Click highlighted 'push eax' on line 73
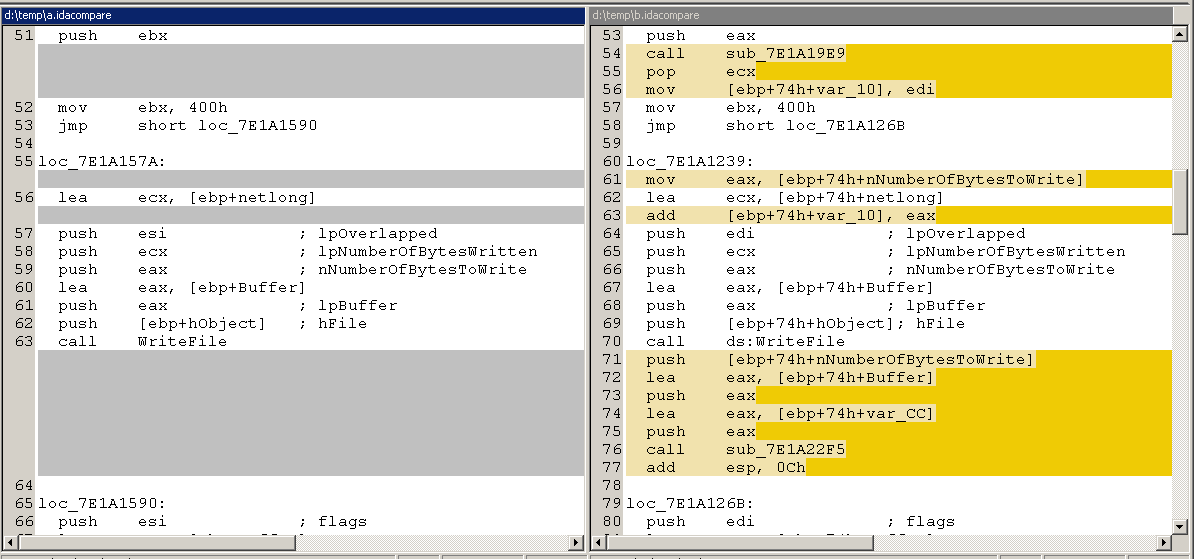Viewport: 1194px width, 559px height. (x=701, y=396)
